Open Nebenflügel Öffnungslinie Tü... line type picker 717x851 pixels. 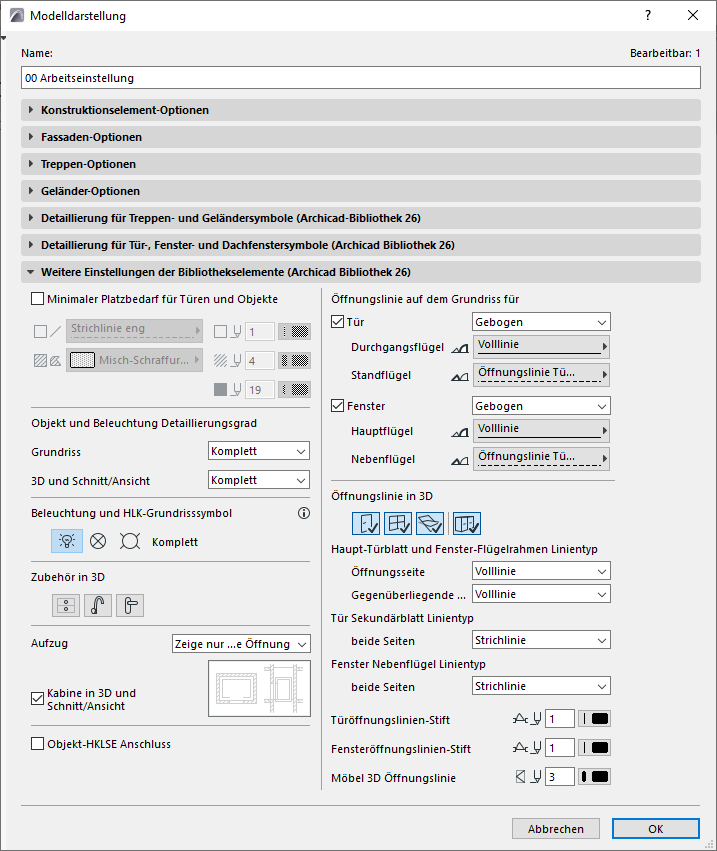coord(541,459)
